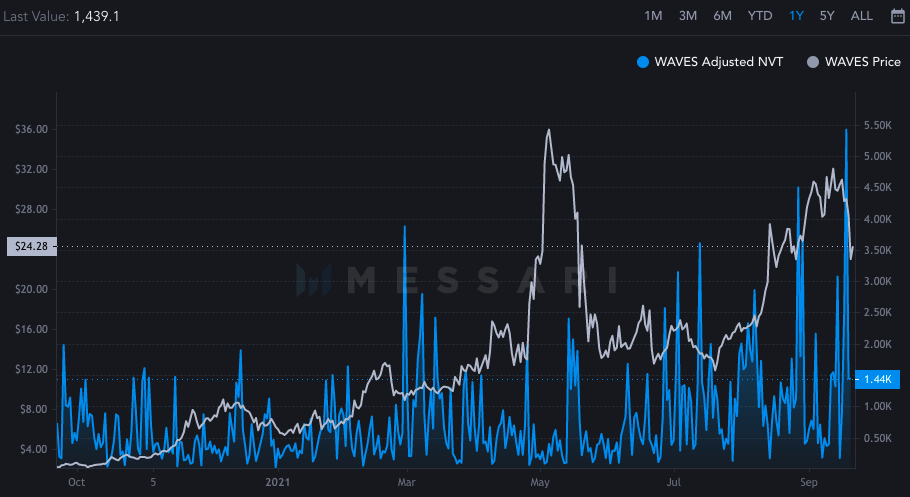Click the 2.00K right axis label
Viewport: 910px width, 497px height.
[878, 344]
